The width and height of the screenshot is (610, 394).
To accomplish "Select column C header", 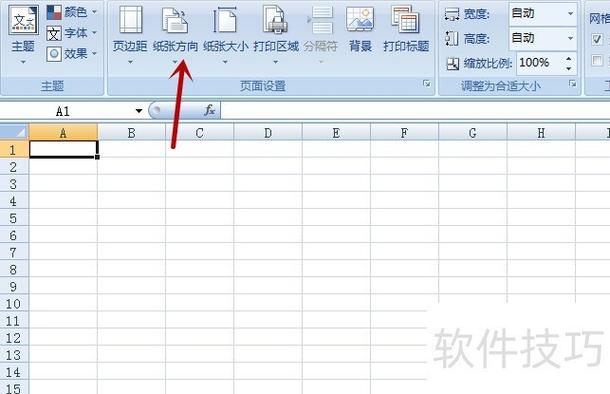I will (x=200, y=133).
